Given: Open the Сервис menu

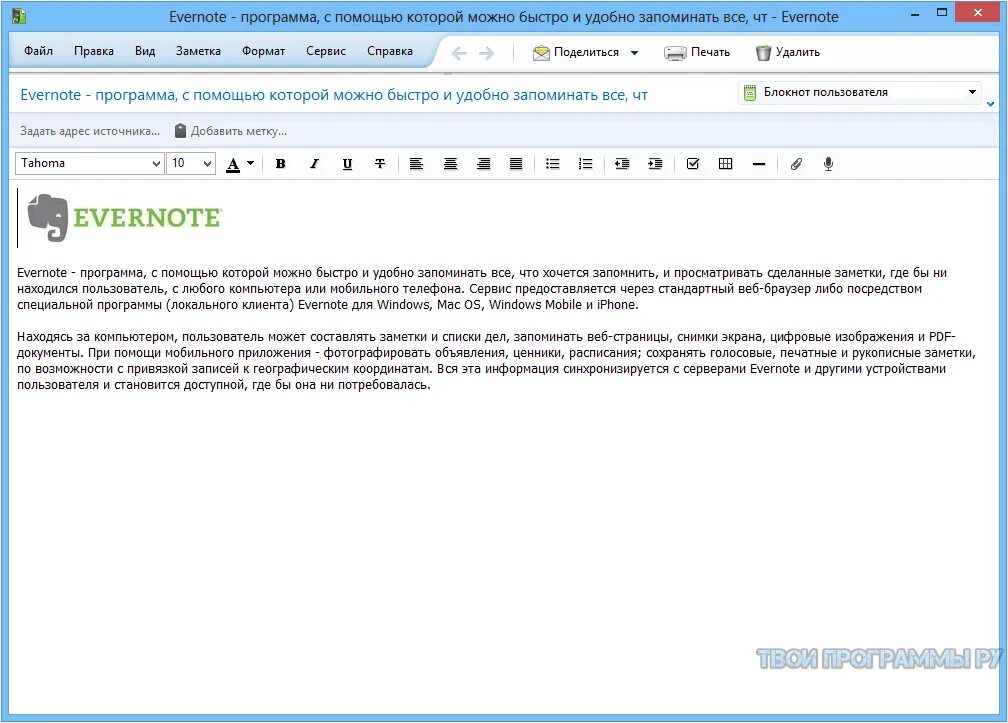Looking at the screenshot, I should pyautogui.click(x=326, y=51).
